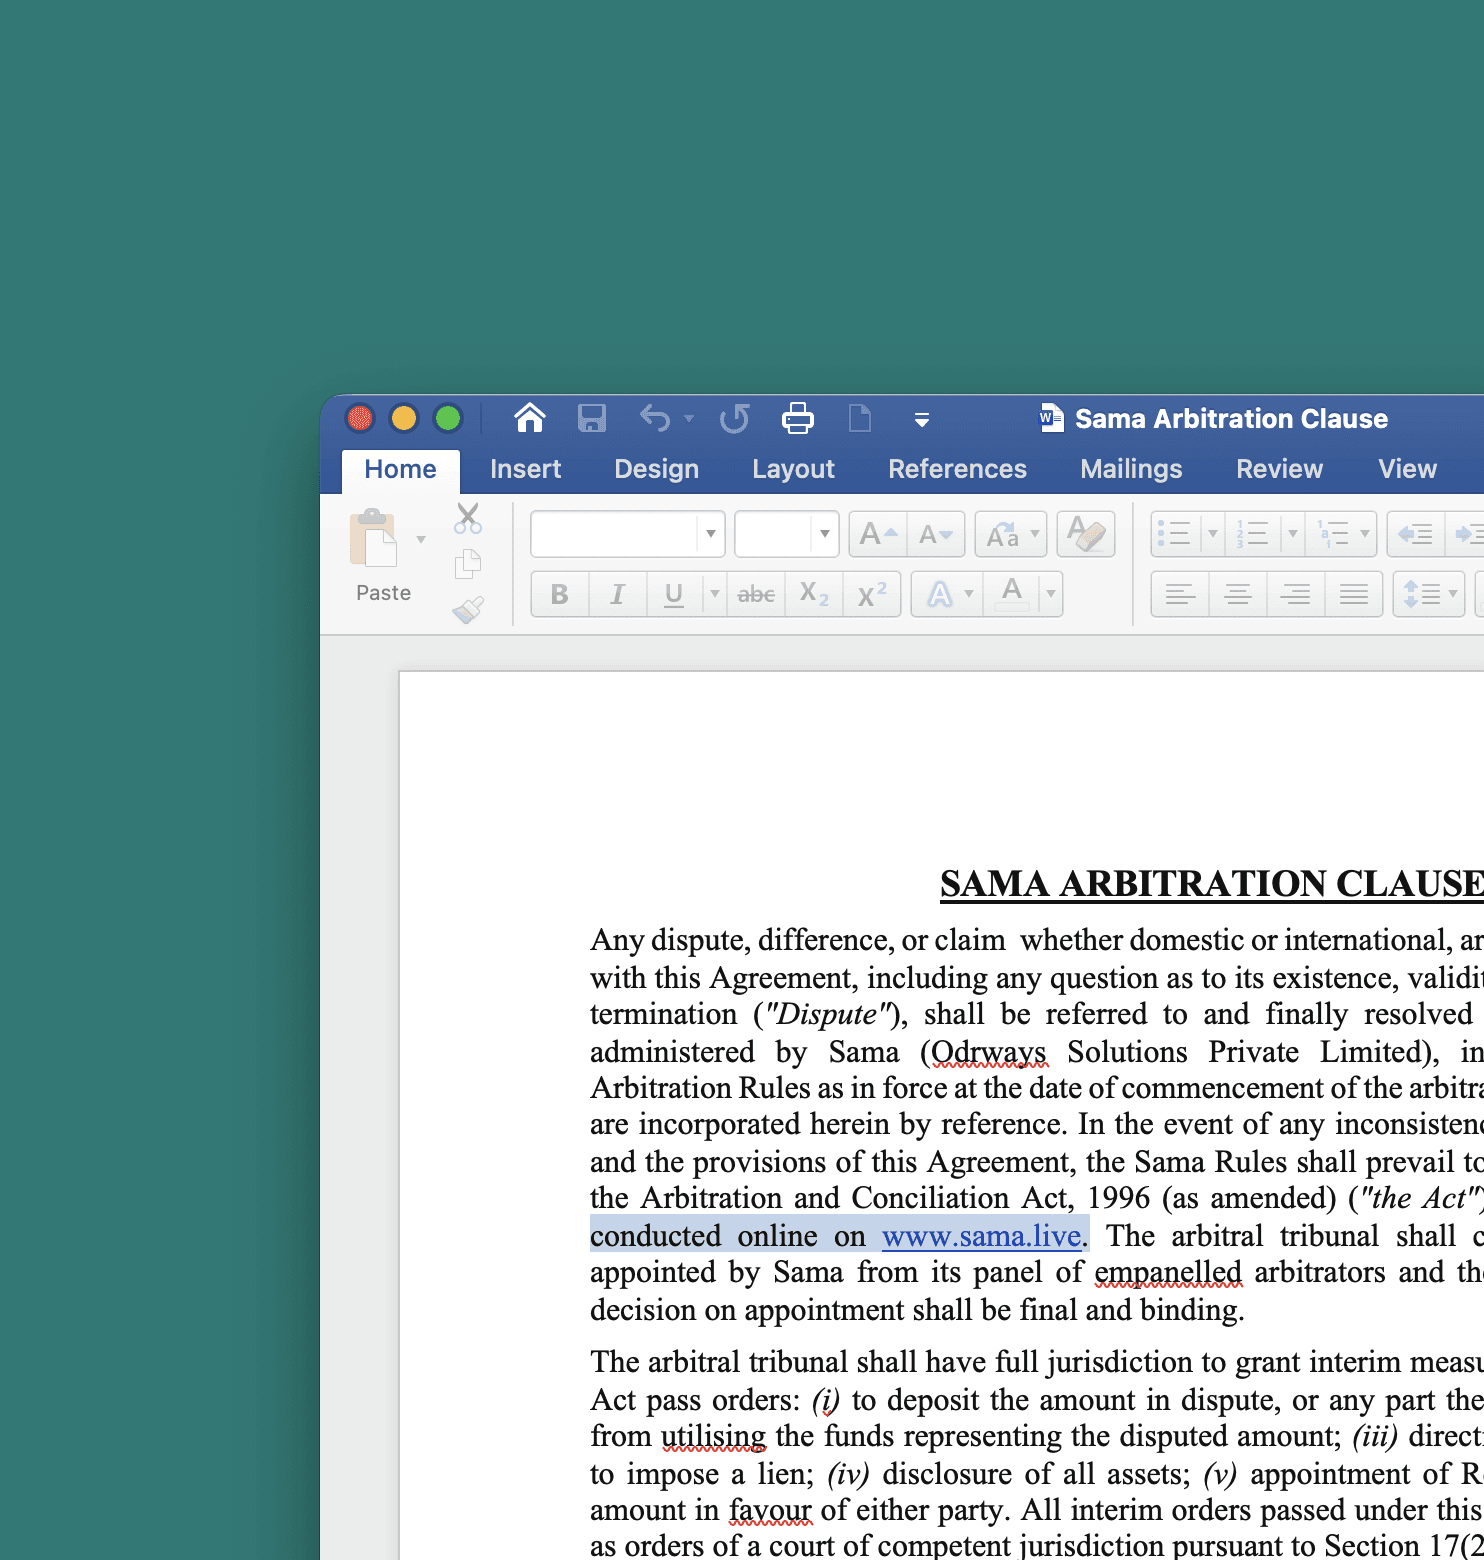Apply the font color button
The width and height of the screenshot is (1484, 1560).
point(1012,595)
